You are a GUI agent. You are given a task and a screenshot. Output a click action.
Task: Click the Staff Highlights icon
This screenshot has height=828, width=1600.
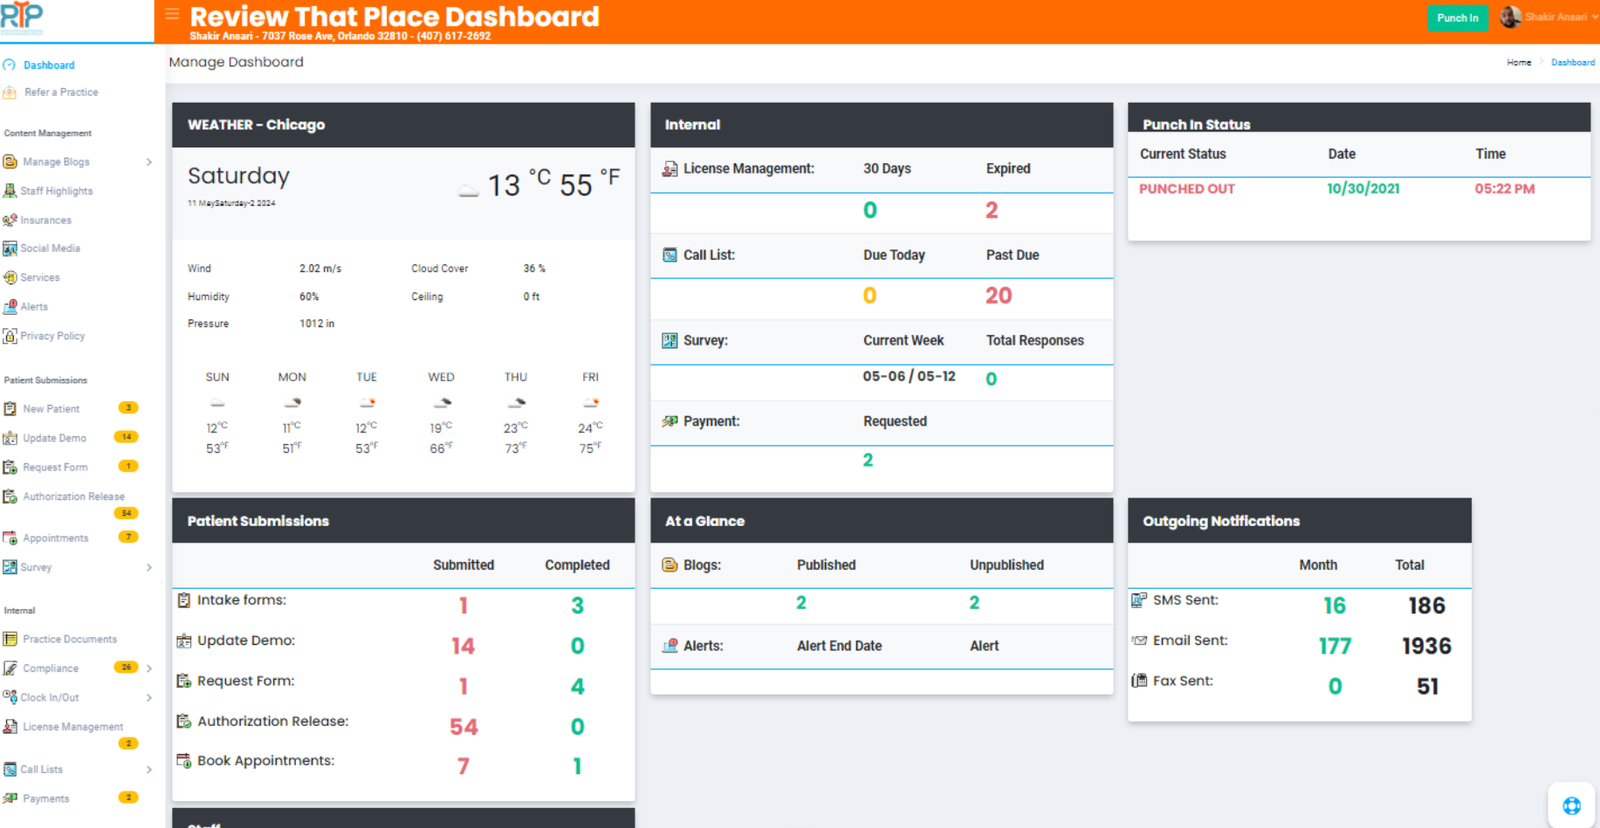pyautogui.click(x=10, y=190)
